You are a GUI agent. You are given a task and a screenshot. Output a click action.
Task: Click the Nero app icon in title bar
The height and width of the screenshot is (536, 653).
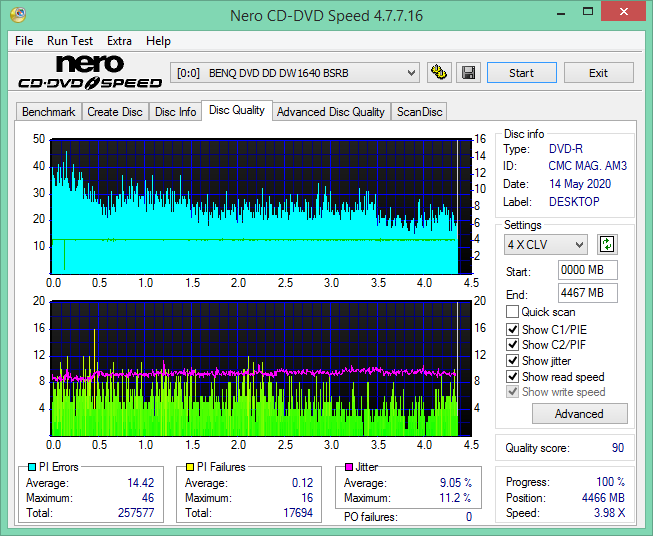(18, 15)
